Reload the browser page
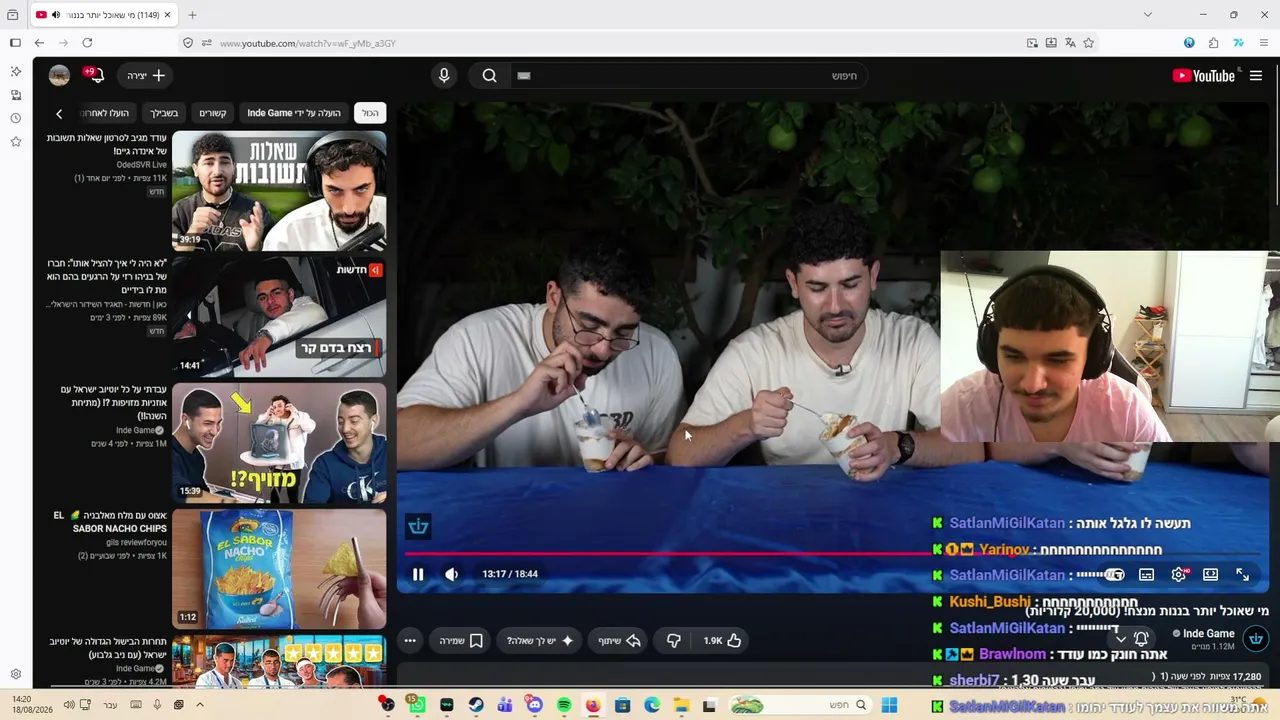The image size is (1280, 720). tap(87, 43)
